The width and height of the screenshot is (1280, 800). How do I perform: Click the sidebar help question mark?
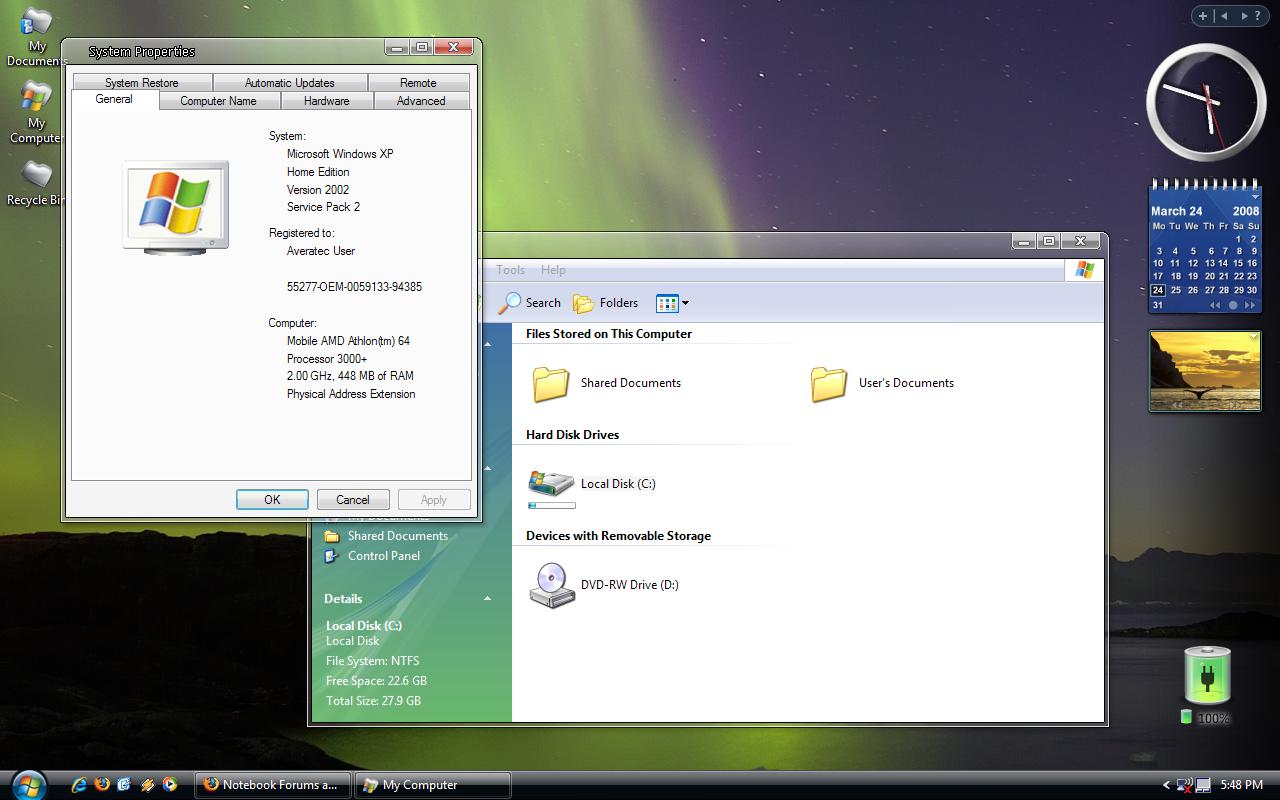coord(1257,16)
